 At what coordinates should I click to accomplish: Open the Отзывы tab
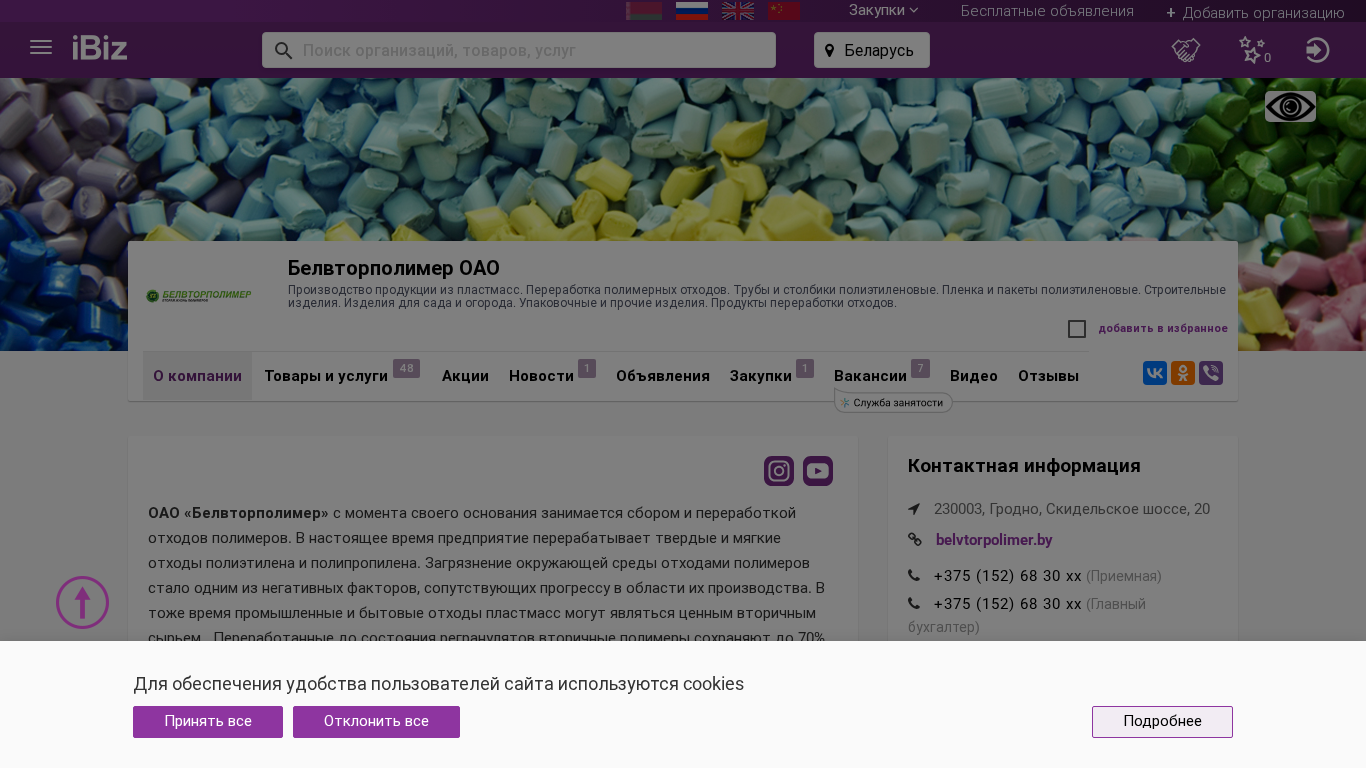click(x=1048, y=376)
